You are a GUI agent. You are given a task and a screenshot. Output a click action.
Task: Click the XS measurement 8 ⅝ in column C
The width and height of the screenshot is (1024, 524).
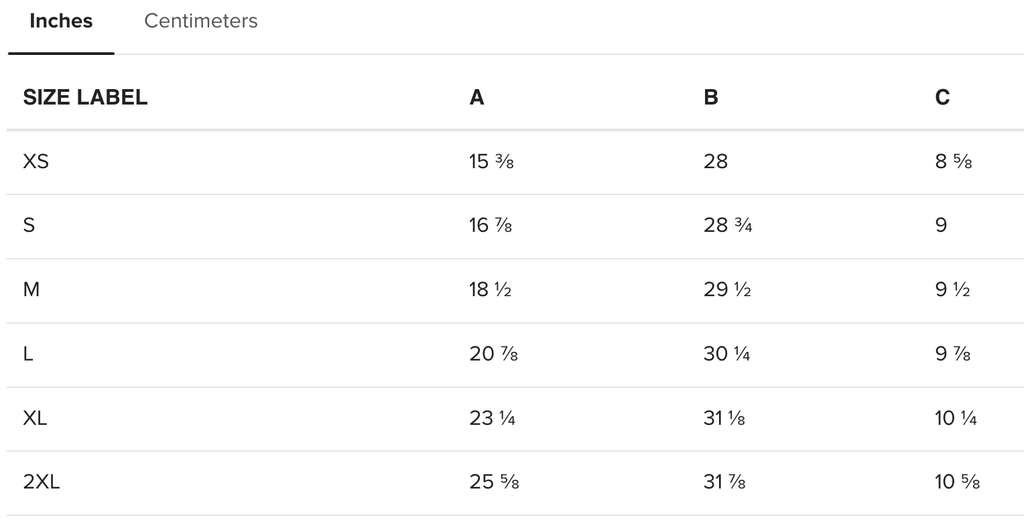coord(953,161)
